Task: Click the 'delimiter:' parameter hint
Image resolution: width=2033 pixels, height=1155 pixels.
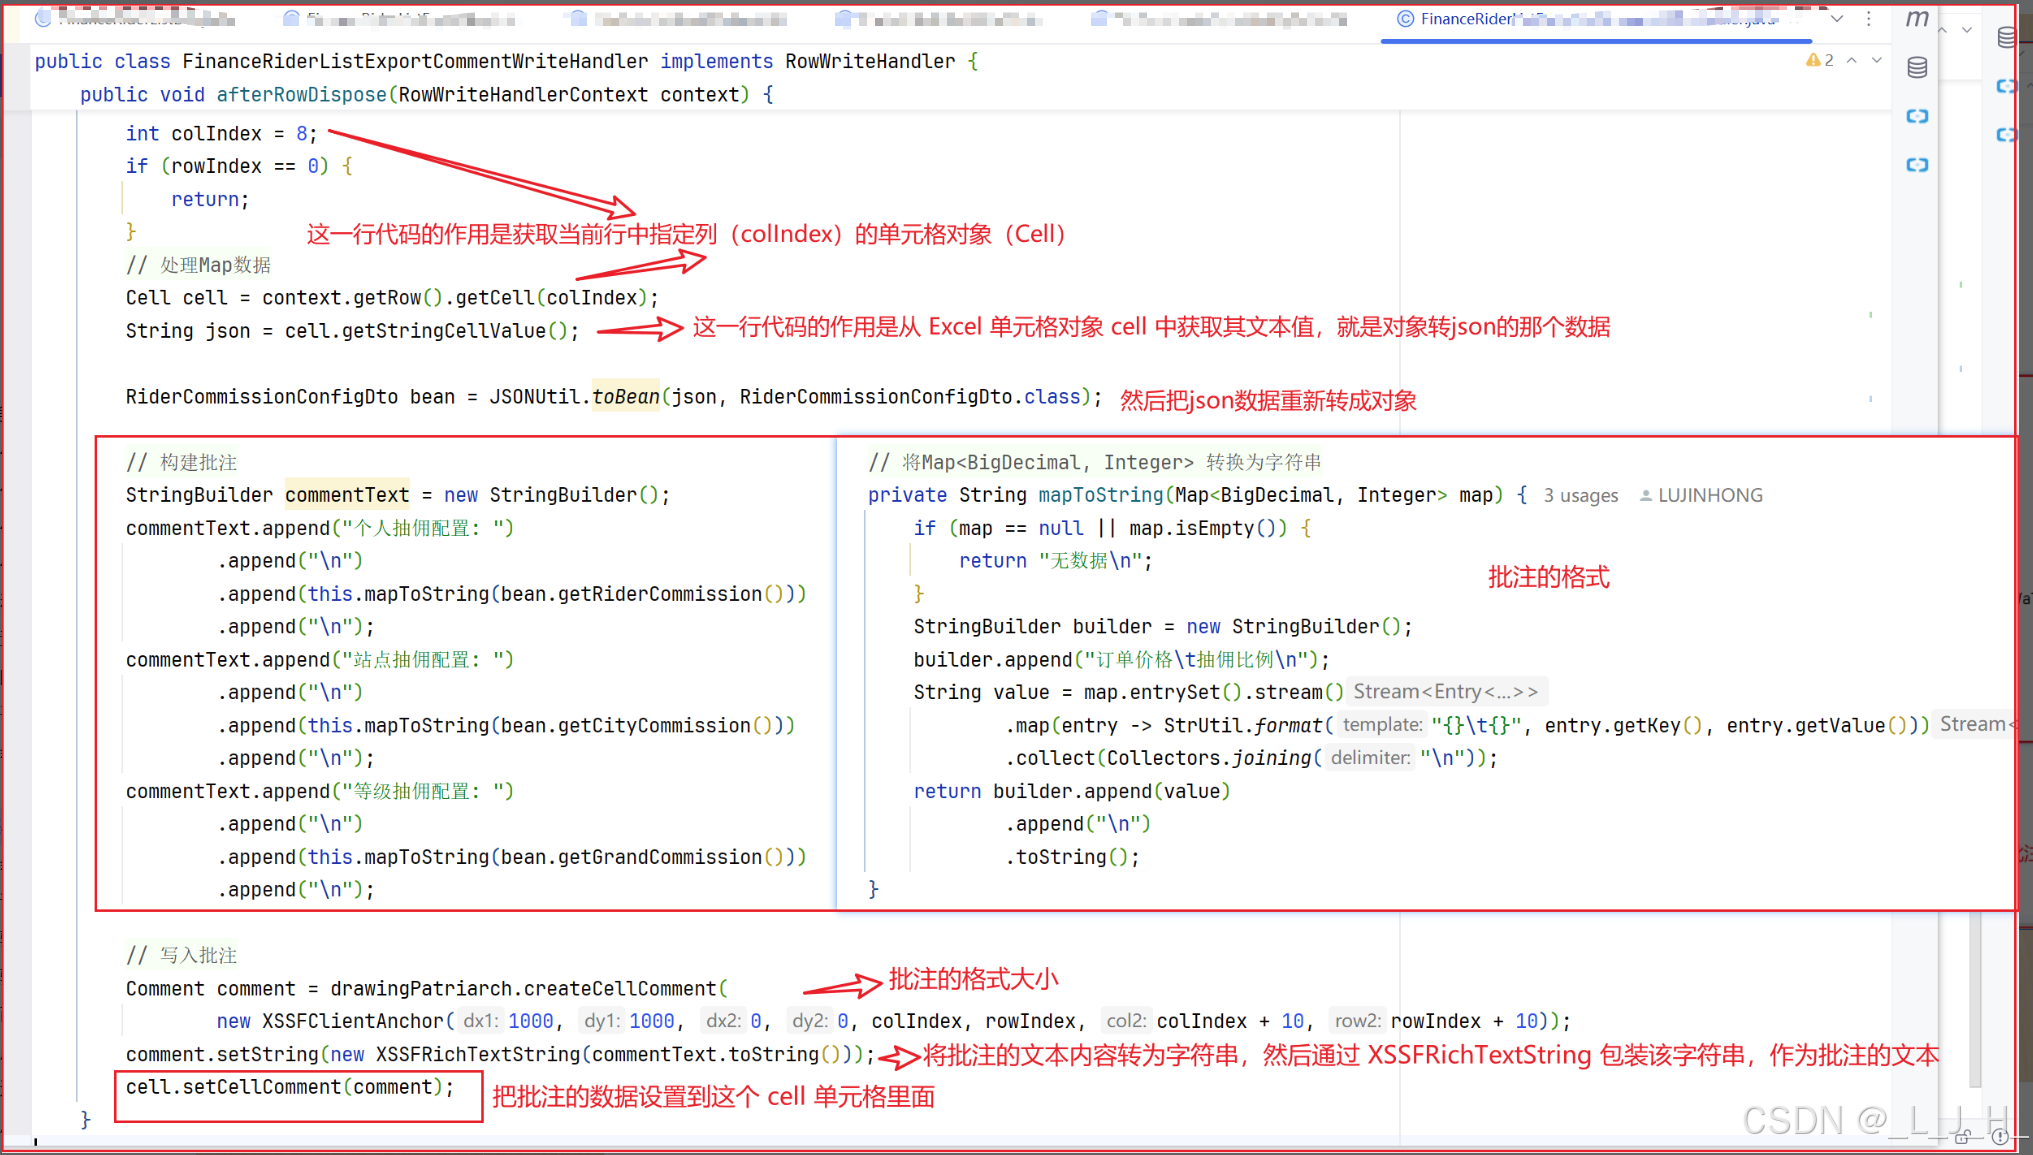Action: pos(1371,758)
